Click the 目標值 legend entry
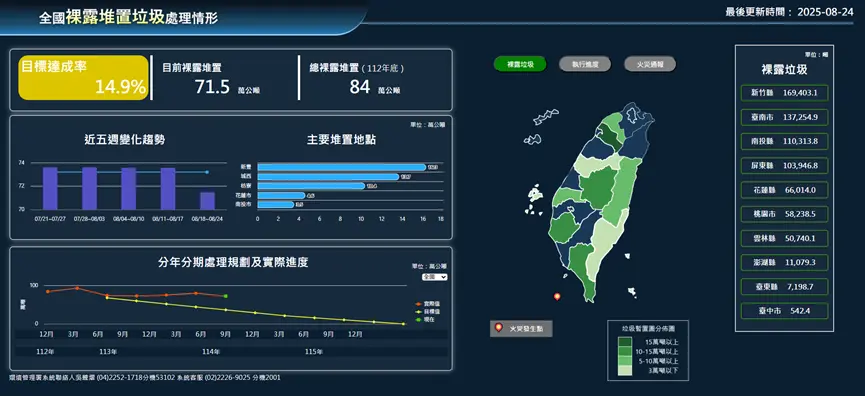This screenshot has width=865, height=396. point(428,312)
